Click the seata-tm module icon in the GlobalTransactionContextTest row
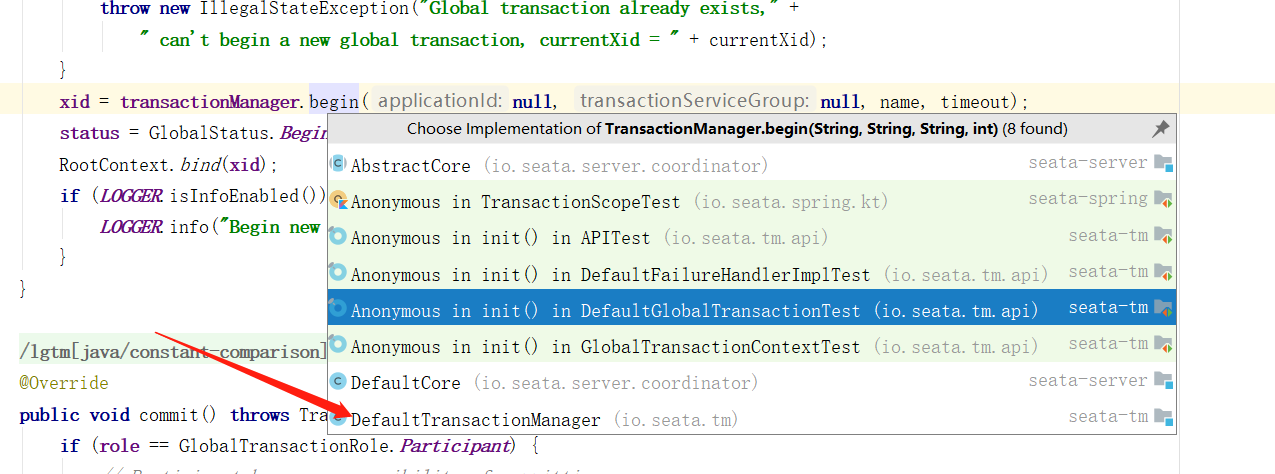 coord(1163,344)
